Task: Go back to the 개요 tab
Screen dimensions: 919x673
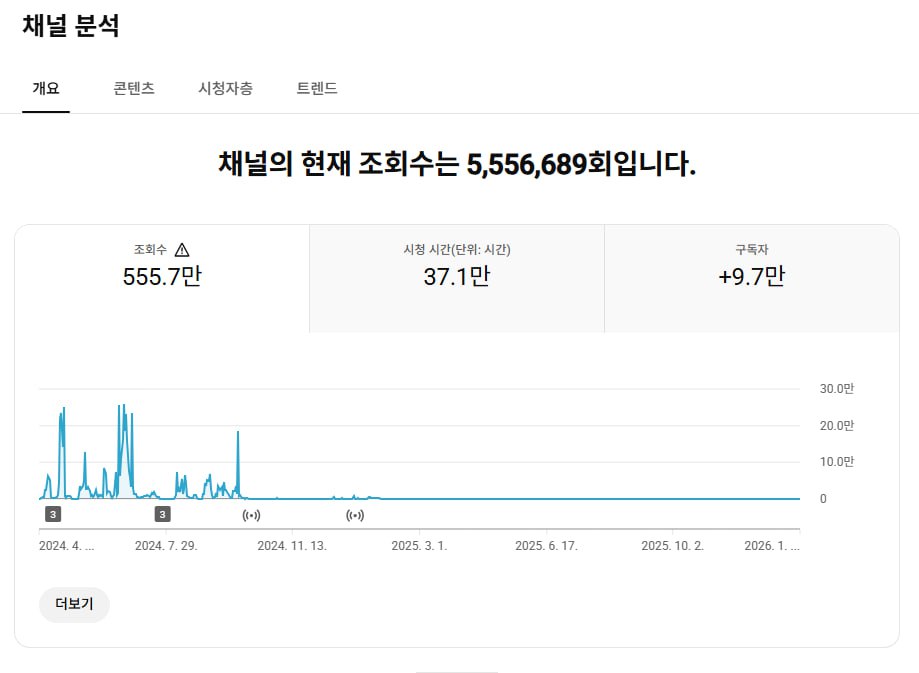Action: click(46, 88)
